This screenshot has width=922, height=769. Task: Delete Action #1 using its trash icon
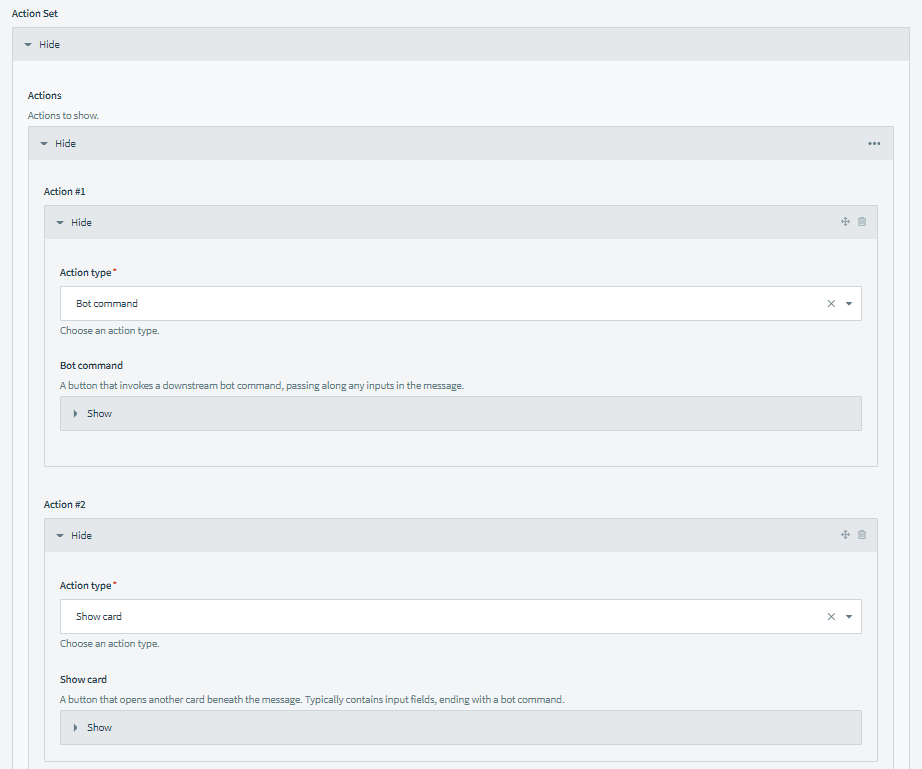[x=862, y=222]
